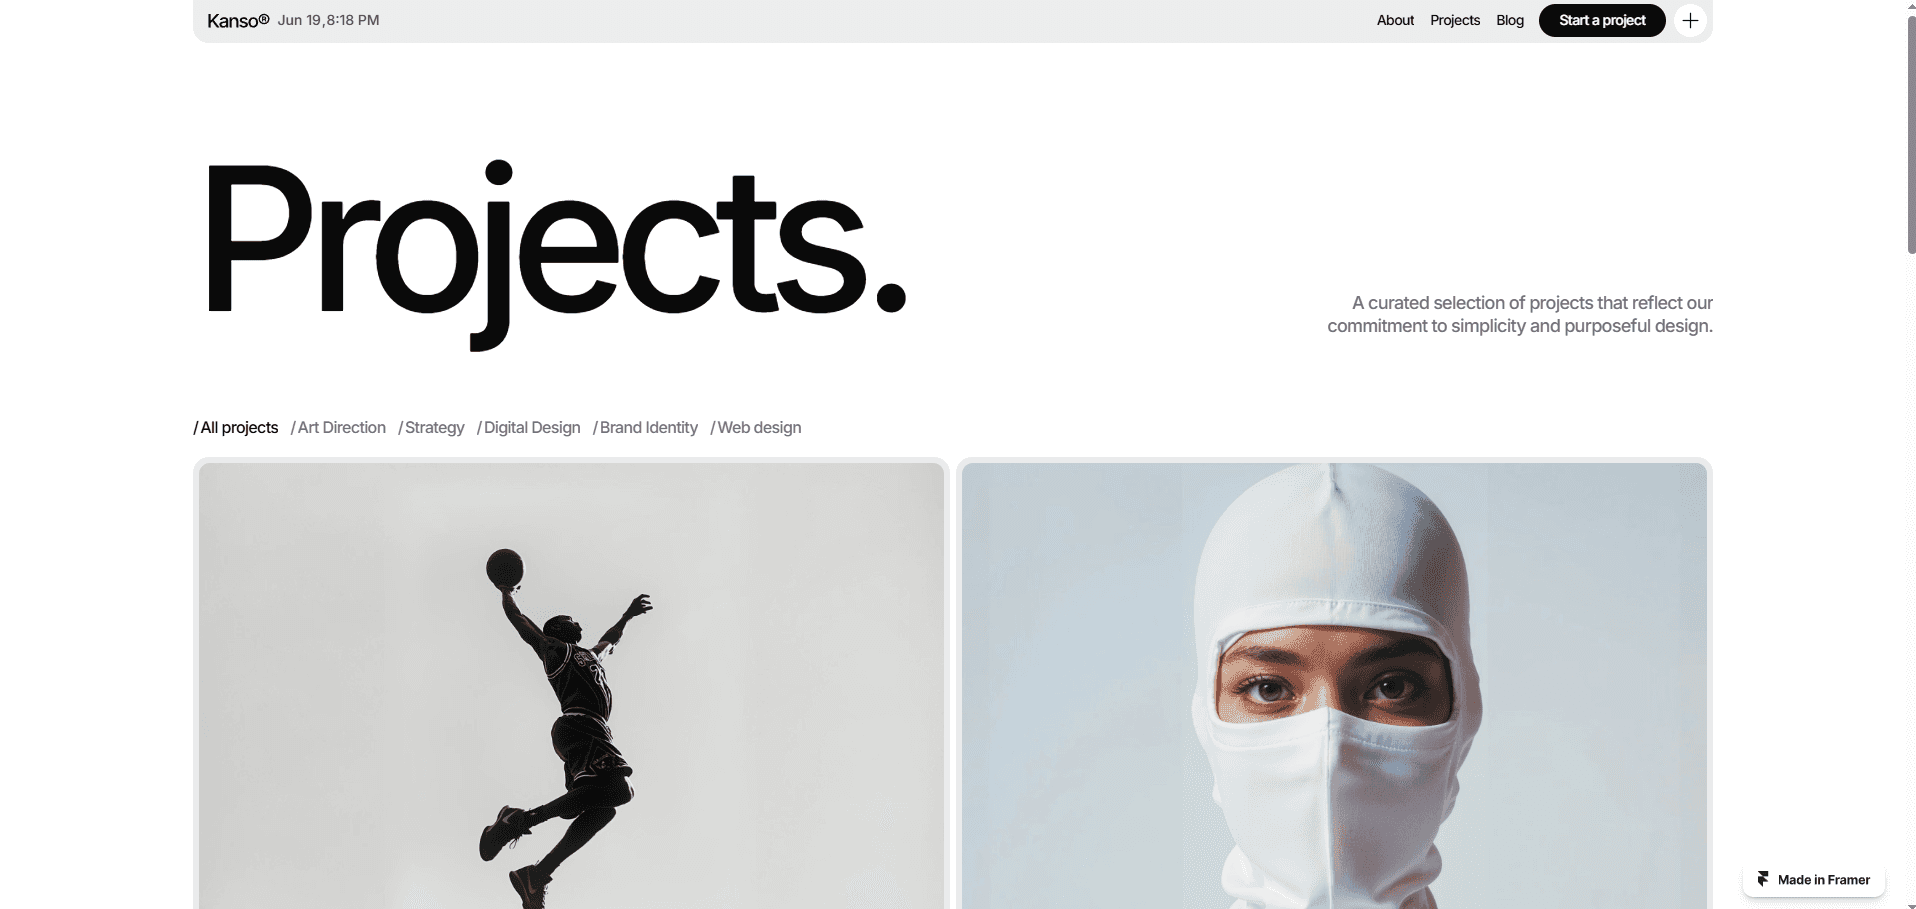Select the Brand Identity filter
The height and width of the screenshot is (909, 1916).
tap(645, 427)
